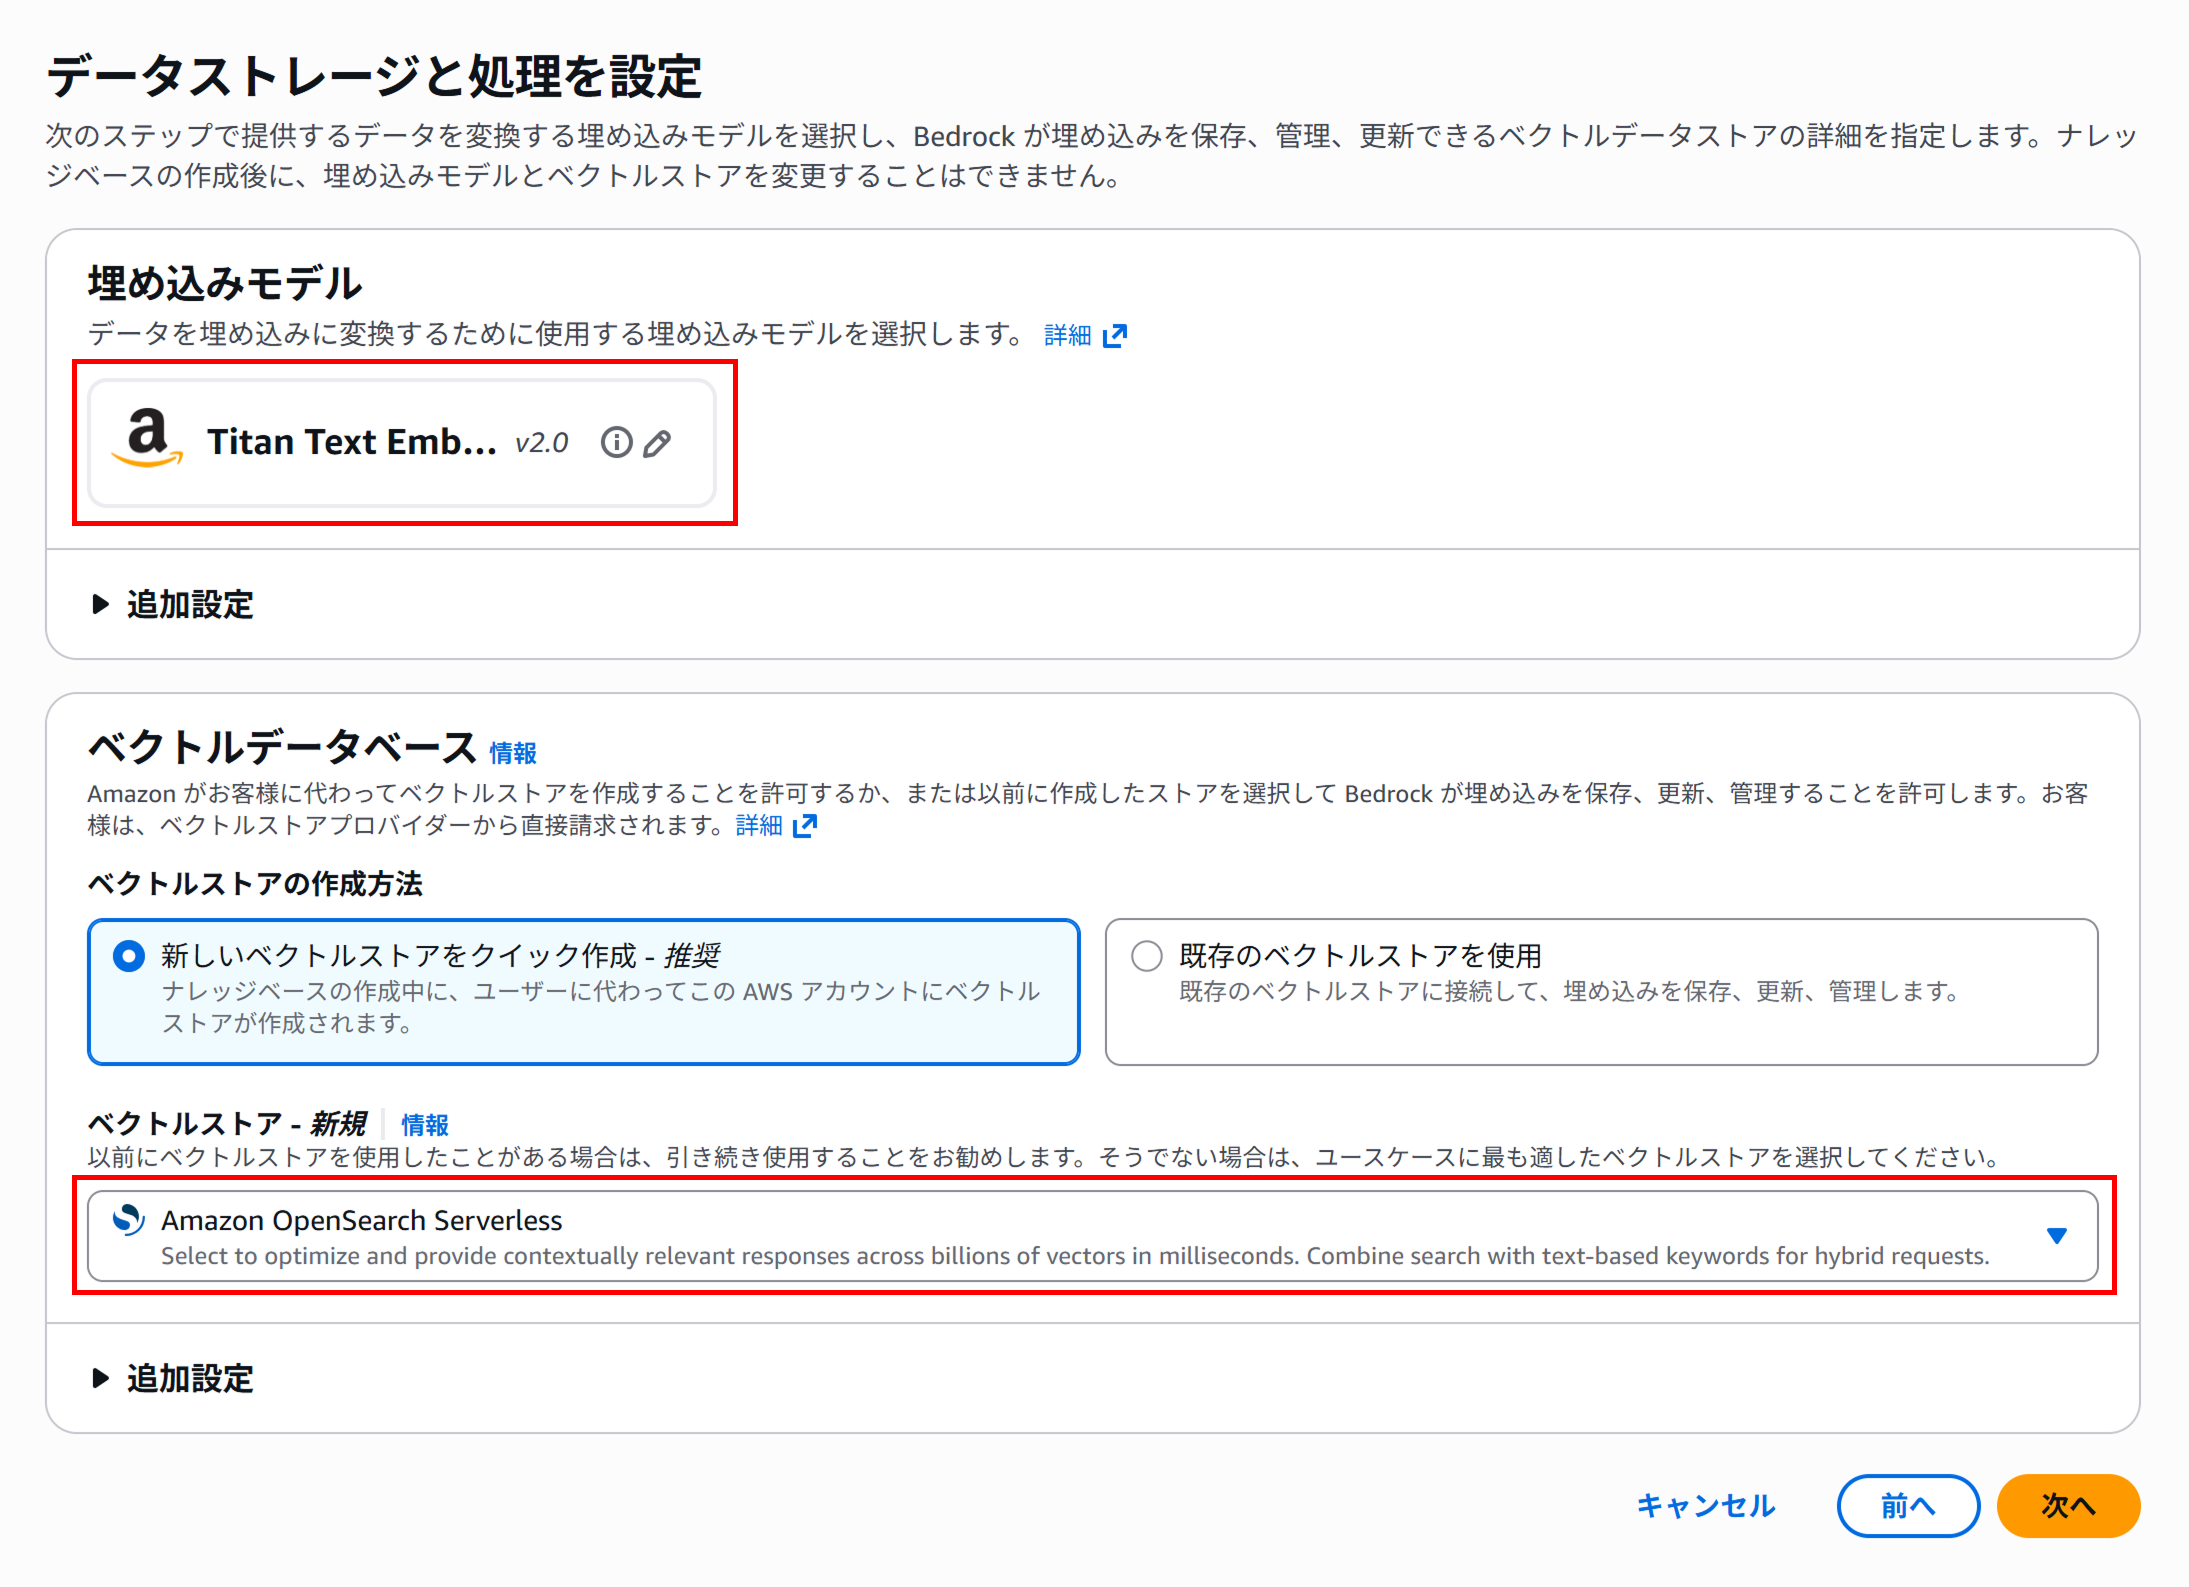The image size is (2189, 1587).
Task: Click external link icon in vector database description
Action: (x=805, y=826)
